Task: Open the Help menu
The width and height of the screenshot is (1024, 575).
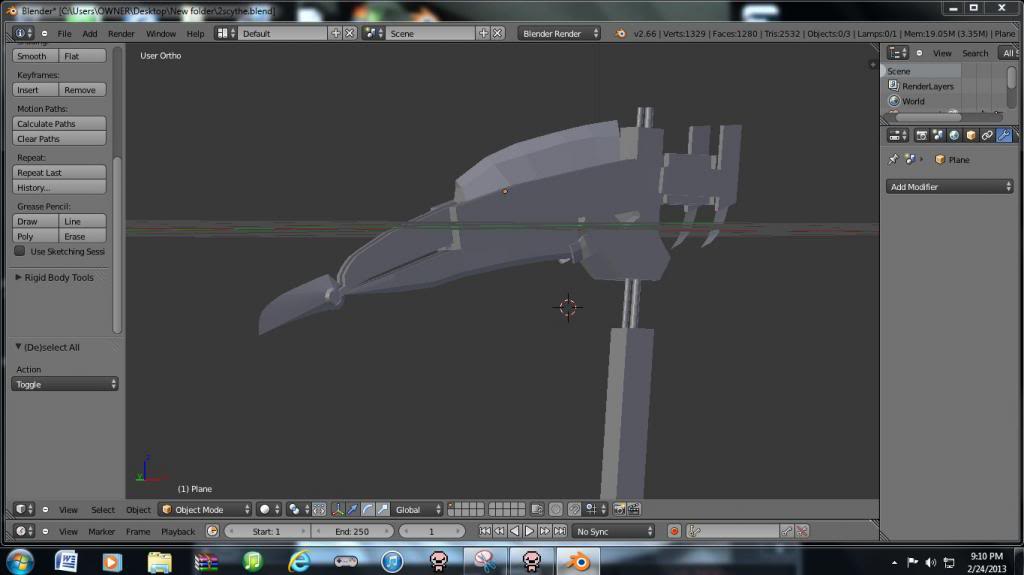Action: [x=195, y=33]
